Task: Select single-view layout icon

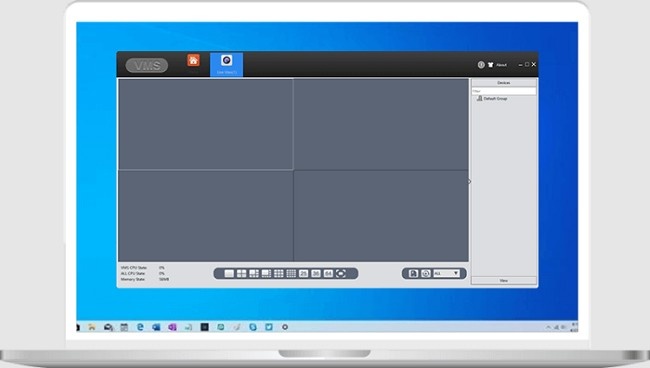Action: pyautogui.click(x=229, y=274)
